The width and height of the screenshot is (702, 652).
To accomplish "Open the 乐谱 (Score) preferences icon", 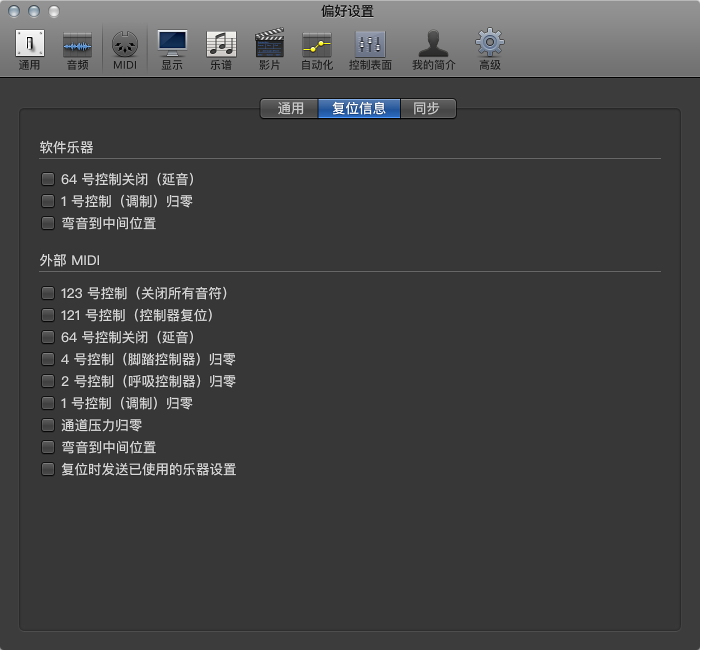I will click(221, 50).
